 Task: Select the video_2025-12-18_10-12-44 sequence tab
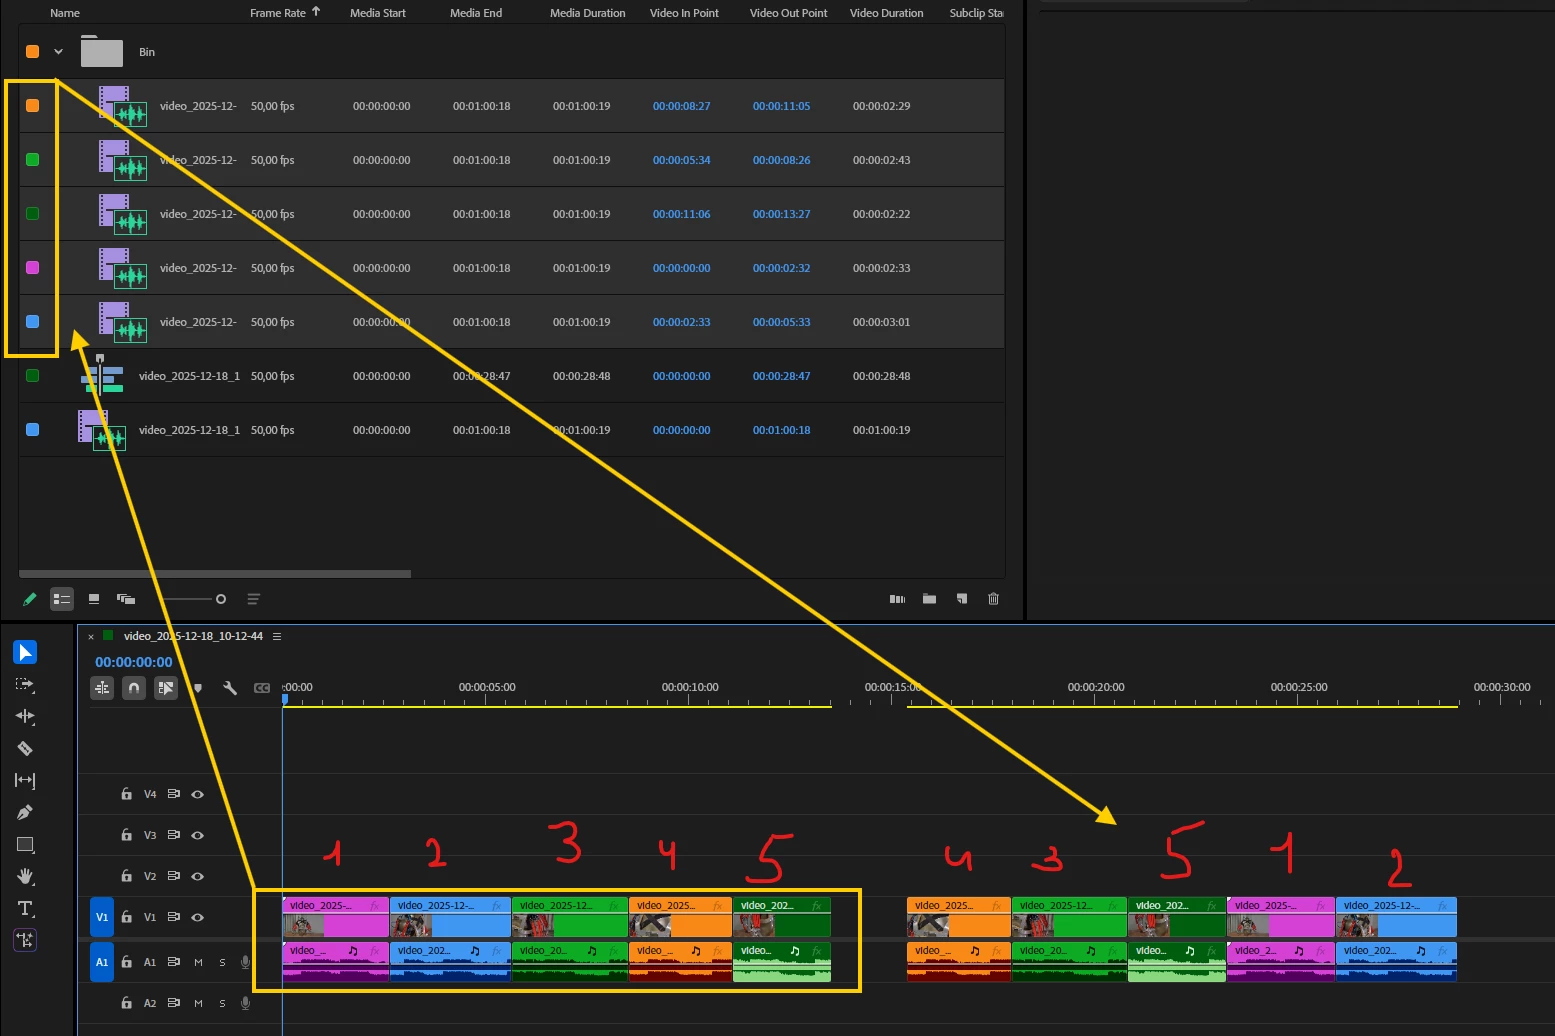pyautogui.click(x=193, y=636)
